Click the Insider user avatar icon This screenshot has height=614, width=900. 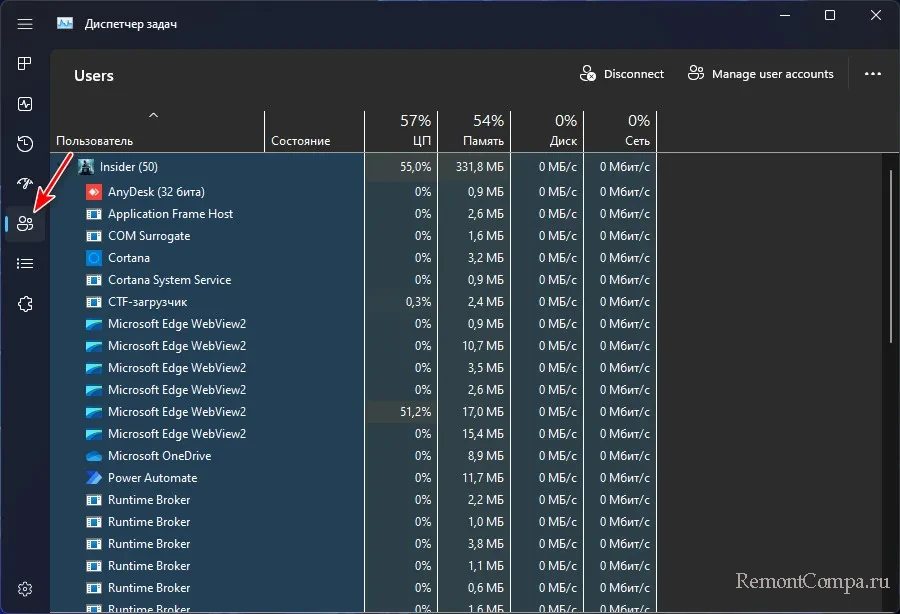click(86, 167)
